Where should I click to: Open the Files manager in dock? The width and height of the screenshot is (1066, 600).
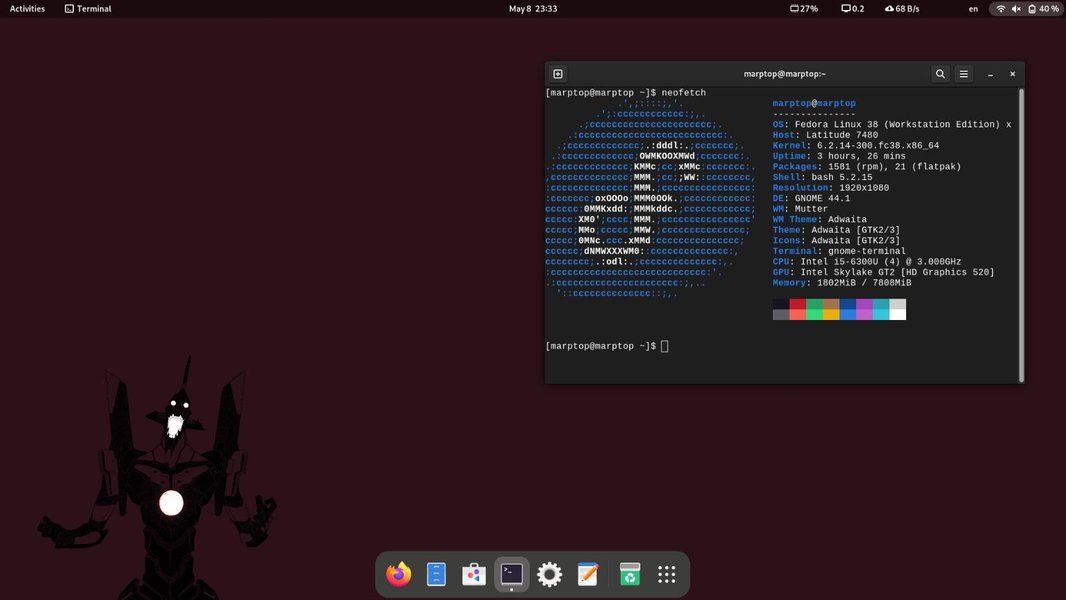point(436,574)
